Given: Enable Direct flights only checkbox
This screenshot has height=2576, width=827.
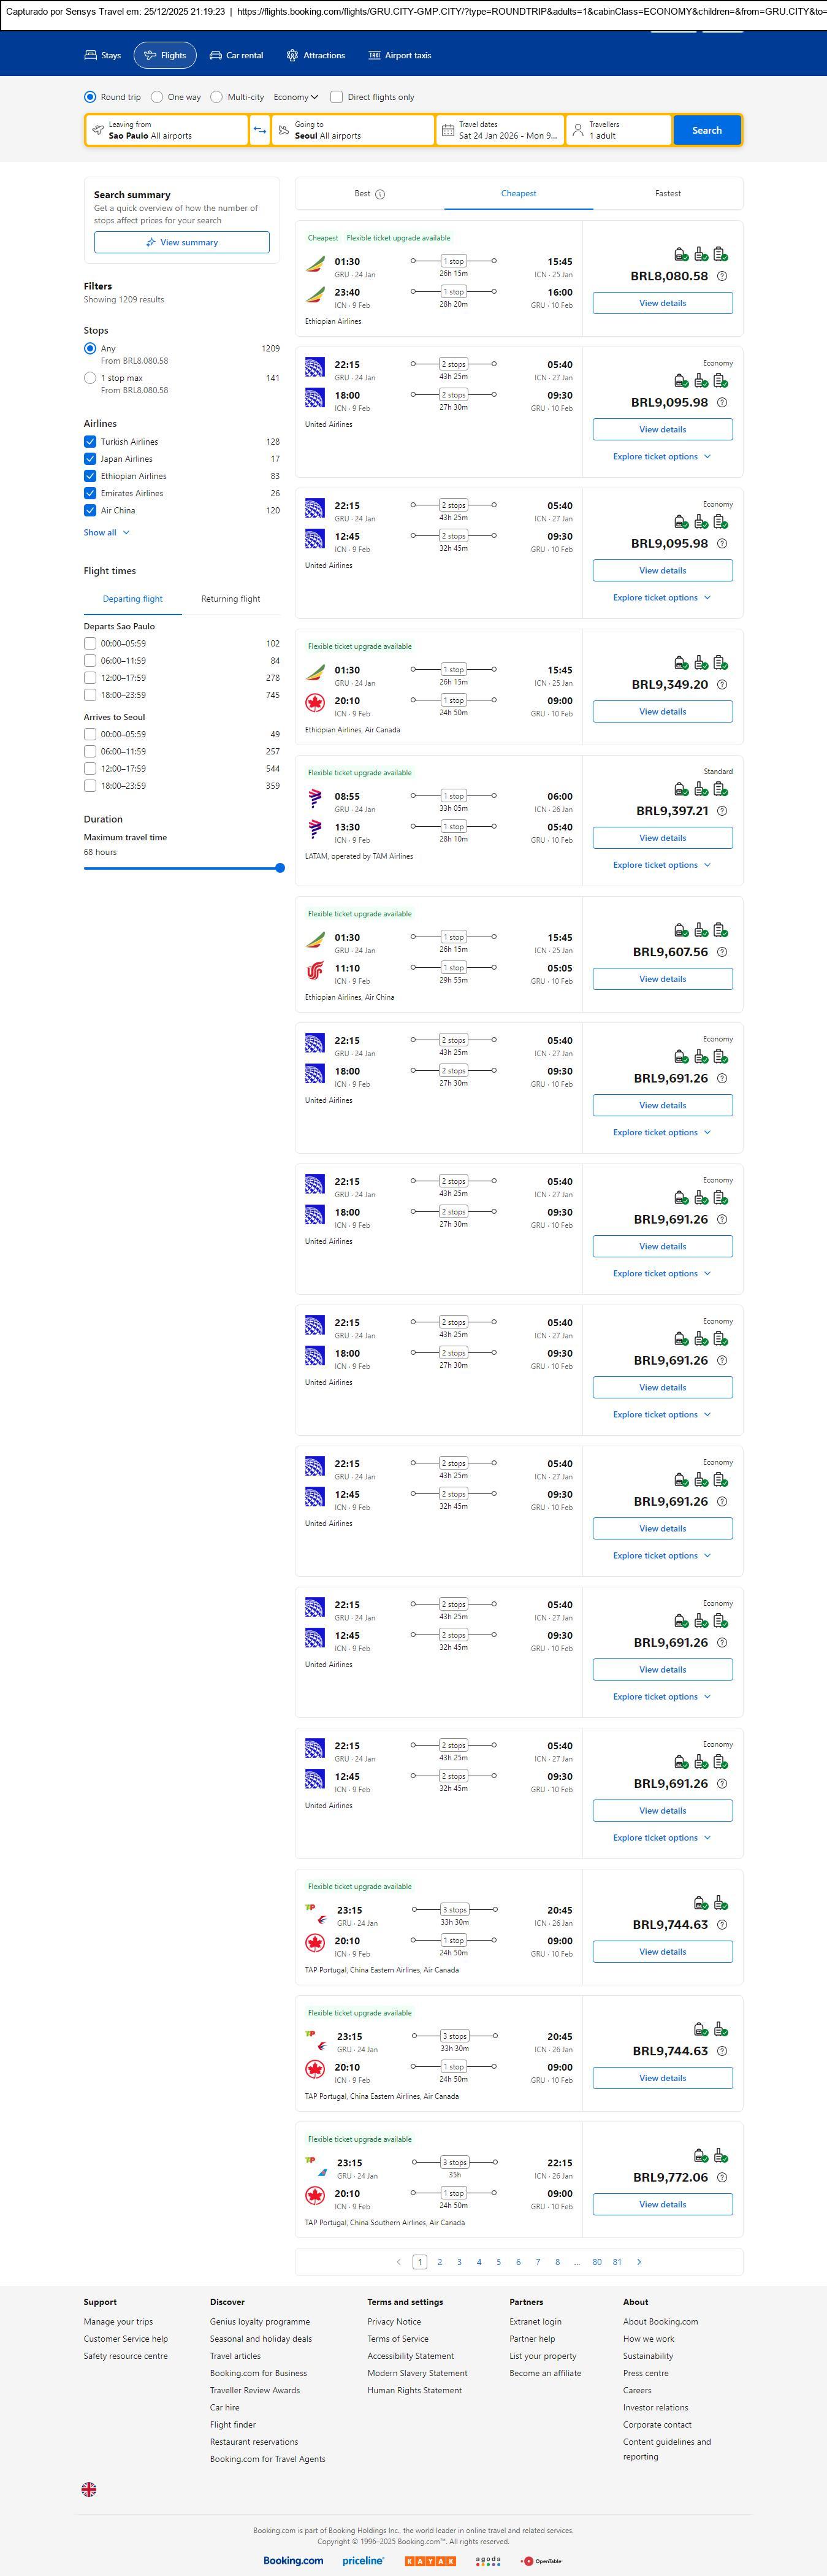Looking at the screenshot, I should [x=337, y=97].
